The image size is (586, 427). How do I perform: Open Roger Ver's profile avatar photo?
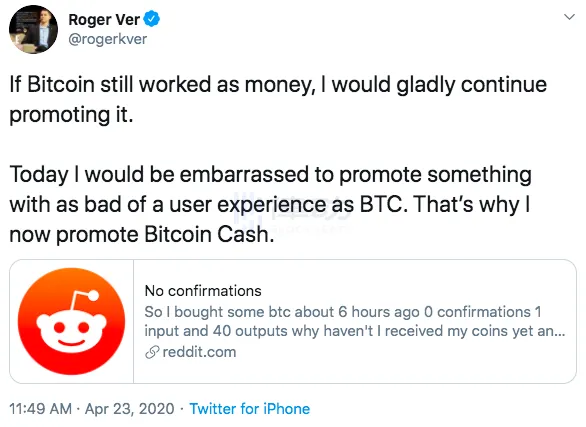(34, 30)
